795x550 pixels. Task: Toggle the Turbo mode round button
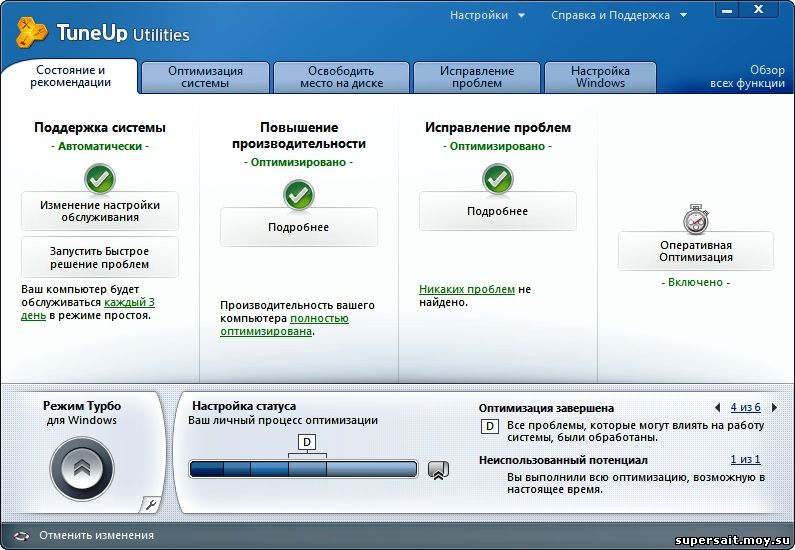(x=82, y=468)
